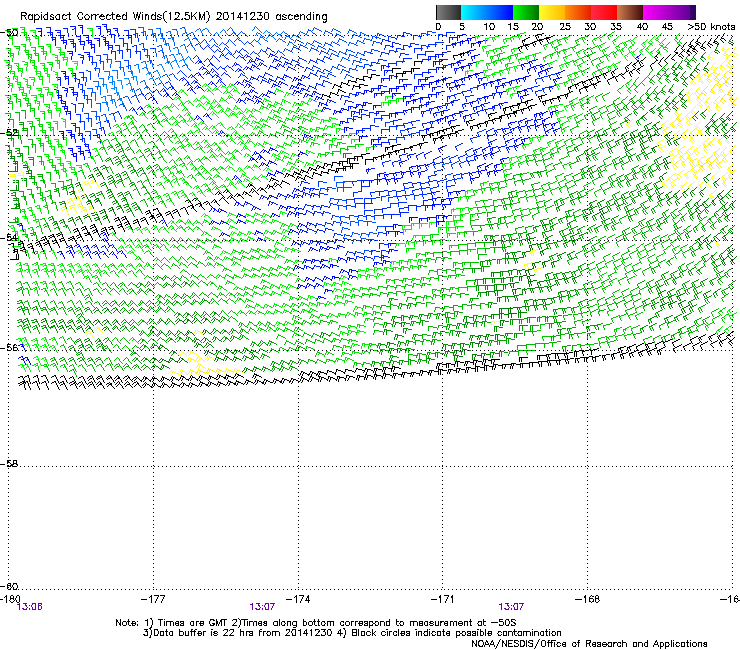Image resolution: width=740 pixels, height=650 pixels.
Task: Click the -56 latitude axis label
Action: [9, 347]
